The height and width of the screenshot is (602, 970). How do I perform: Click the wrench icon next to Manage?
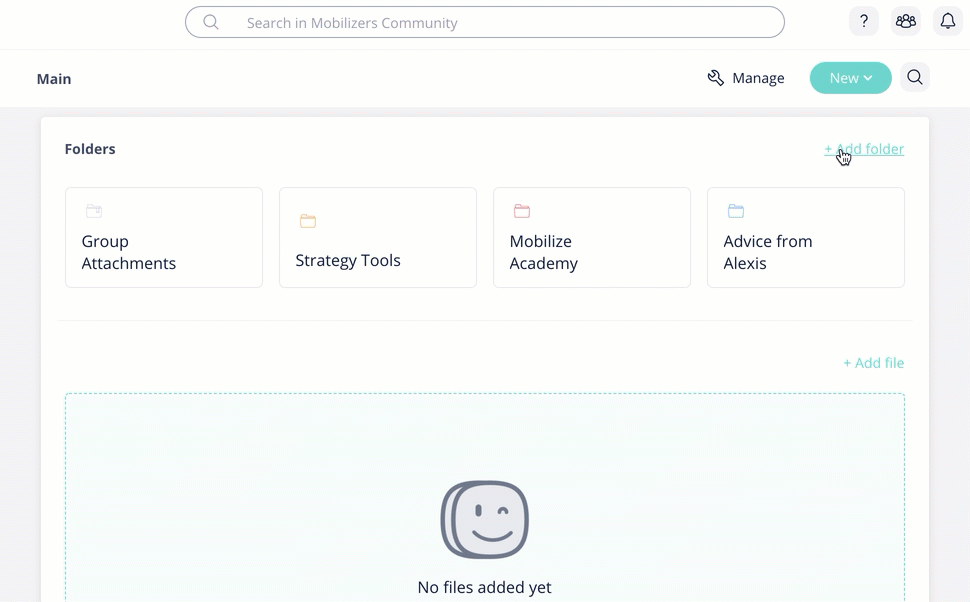[x=716, y=78]
